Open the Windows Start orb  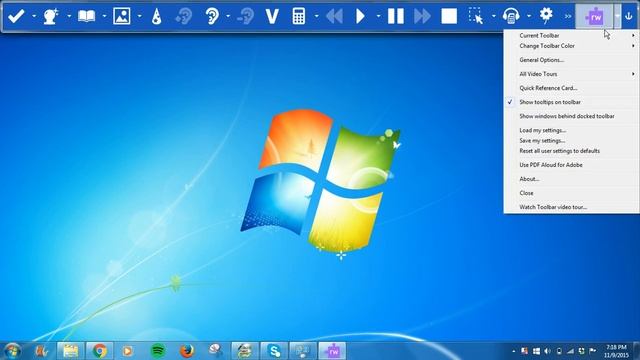[x=12, y=351]
